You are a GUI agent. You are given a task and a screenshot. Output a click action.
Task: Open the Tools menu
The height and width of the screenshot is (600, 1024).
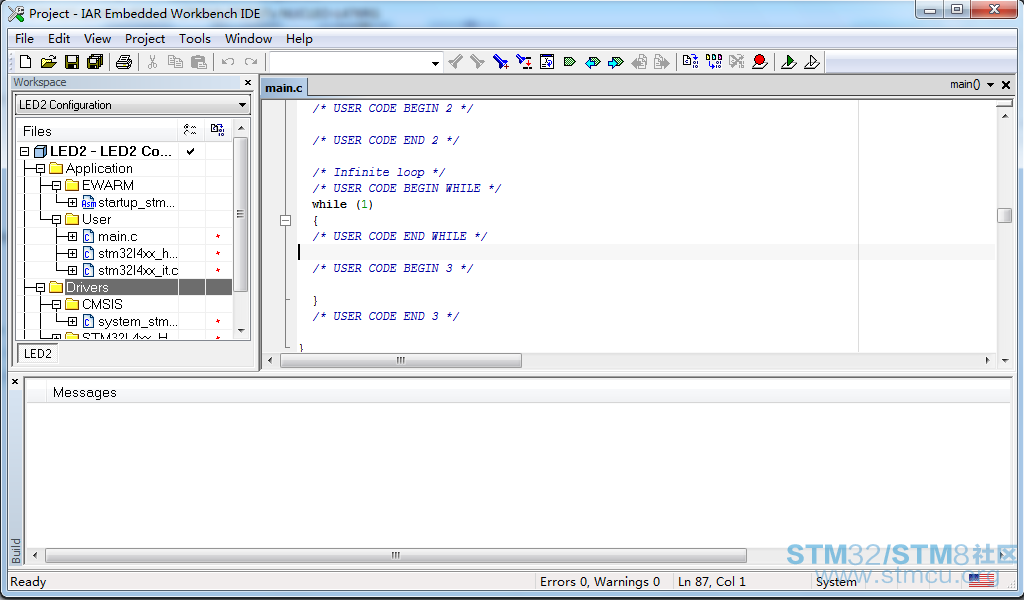pyautogui.click(x=195, y=39)
